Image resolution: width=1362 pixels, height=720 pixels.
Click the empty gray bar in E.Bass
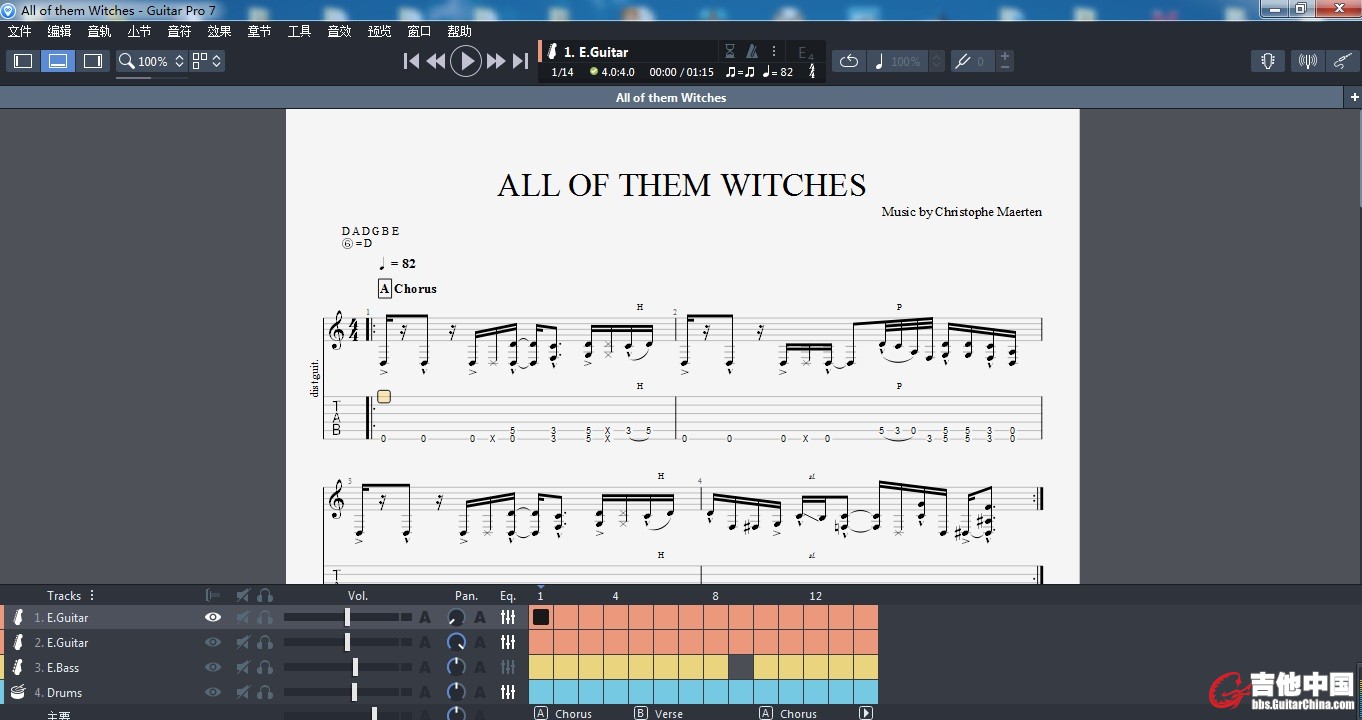coord(741,667)
